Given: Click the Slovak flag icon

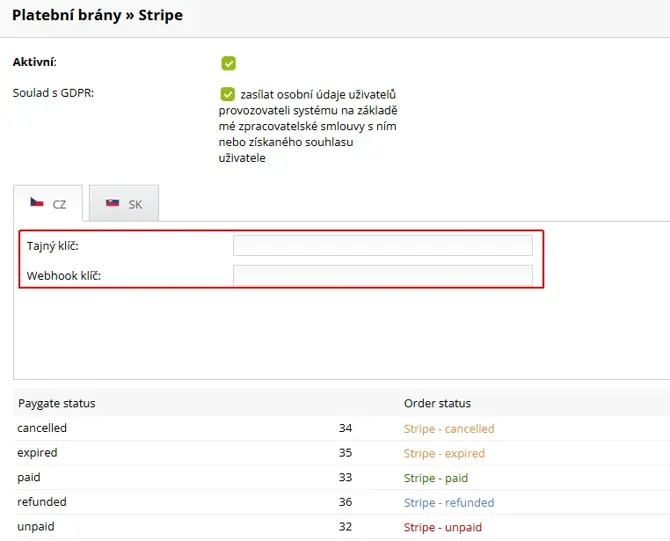Looking at the screenshot, I should coord(112,203).
